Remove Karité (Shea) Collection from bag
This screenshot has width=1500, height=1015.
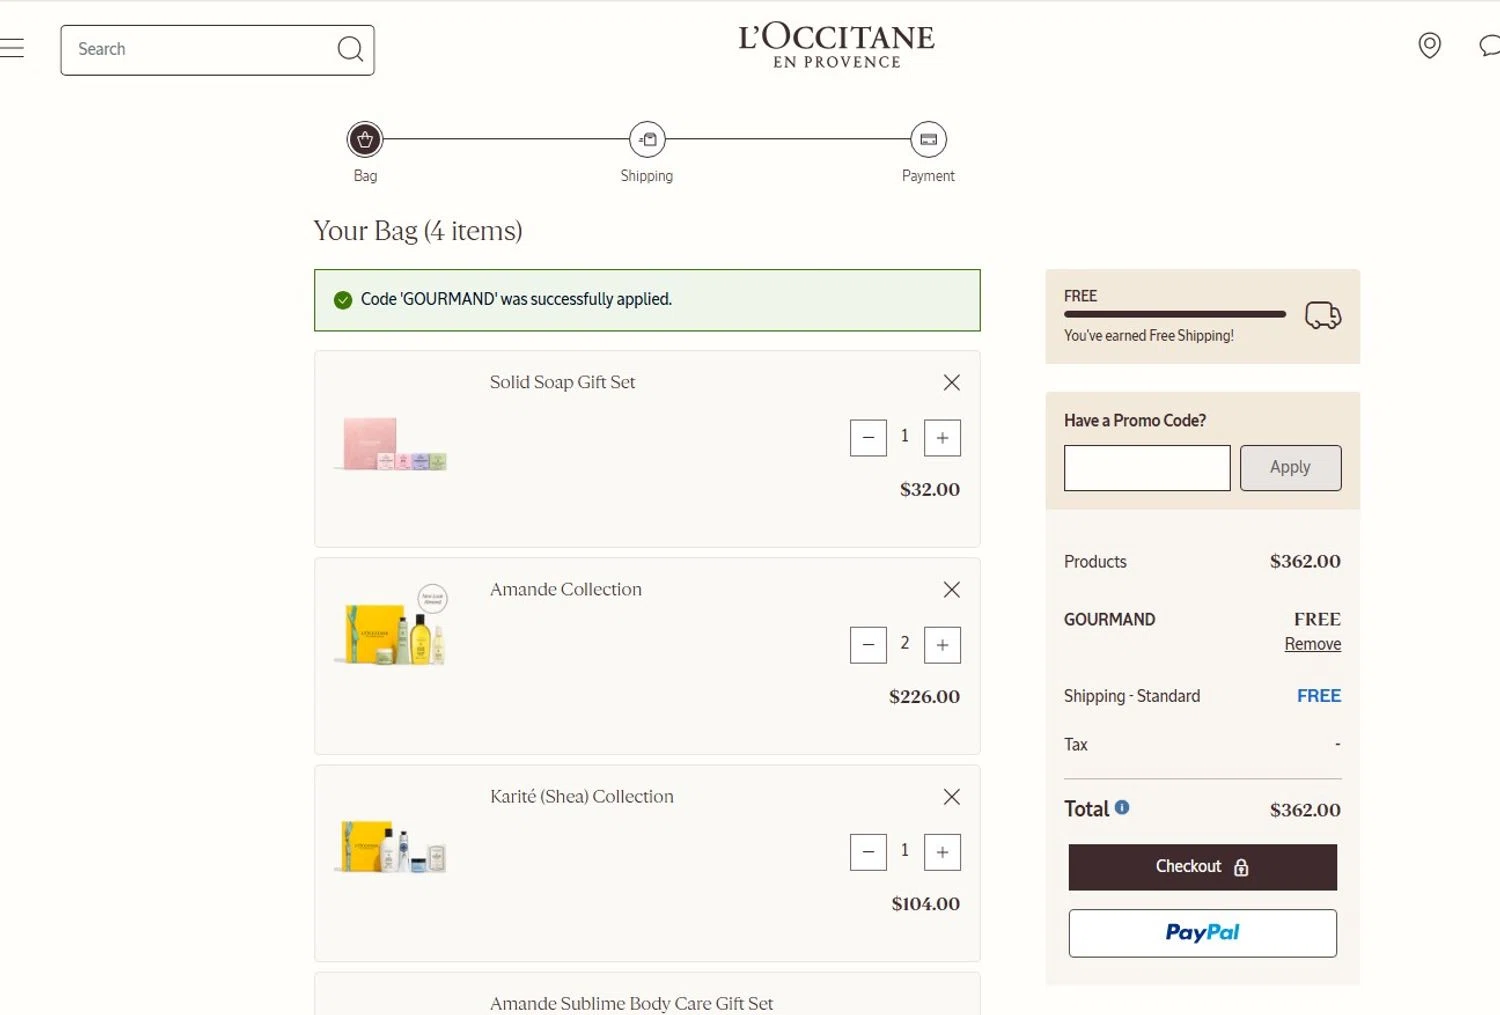pyautogui.click(x=952, y=796)
